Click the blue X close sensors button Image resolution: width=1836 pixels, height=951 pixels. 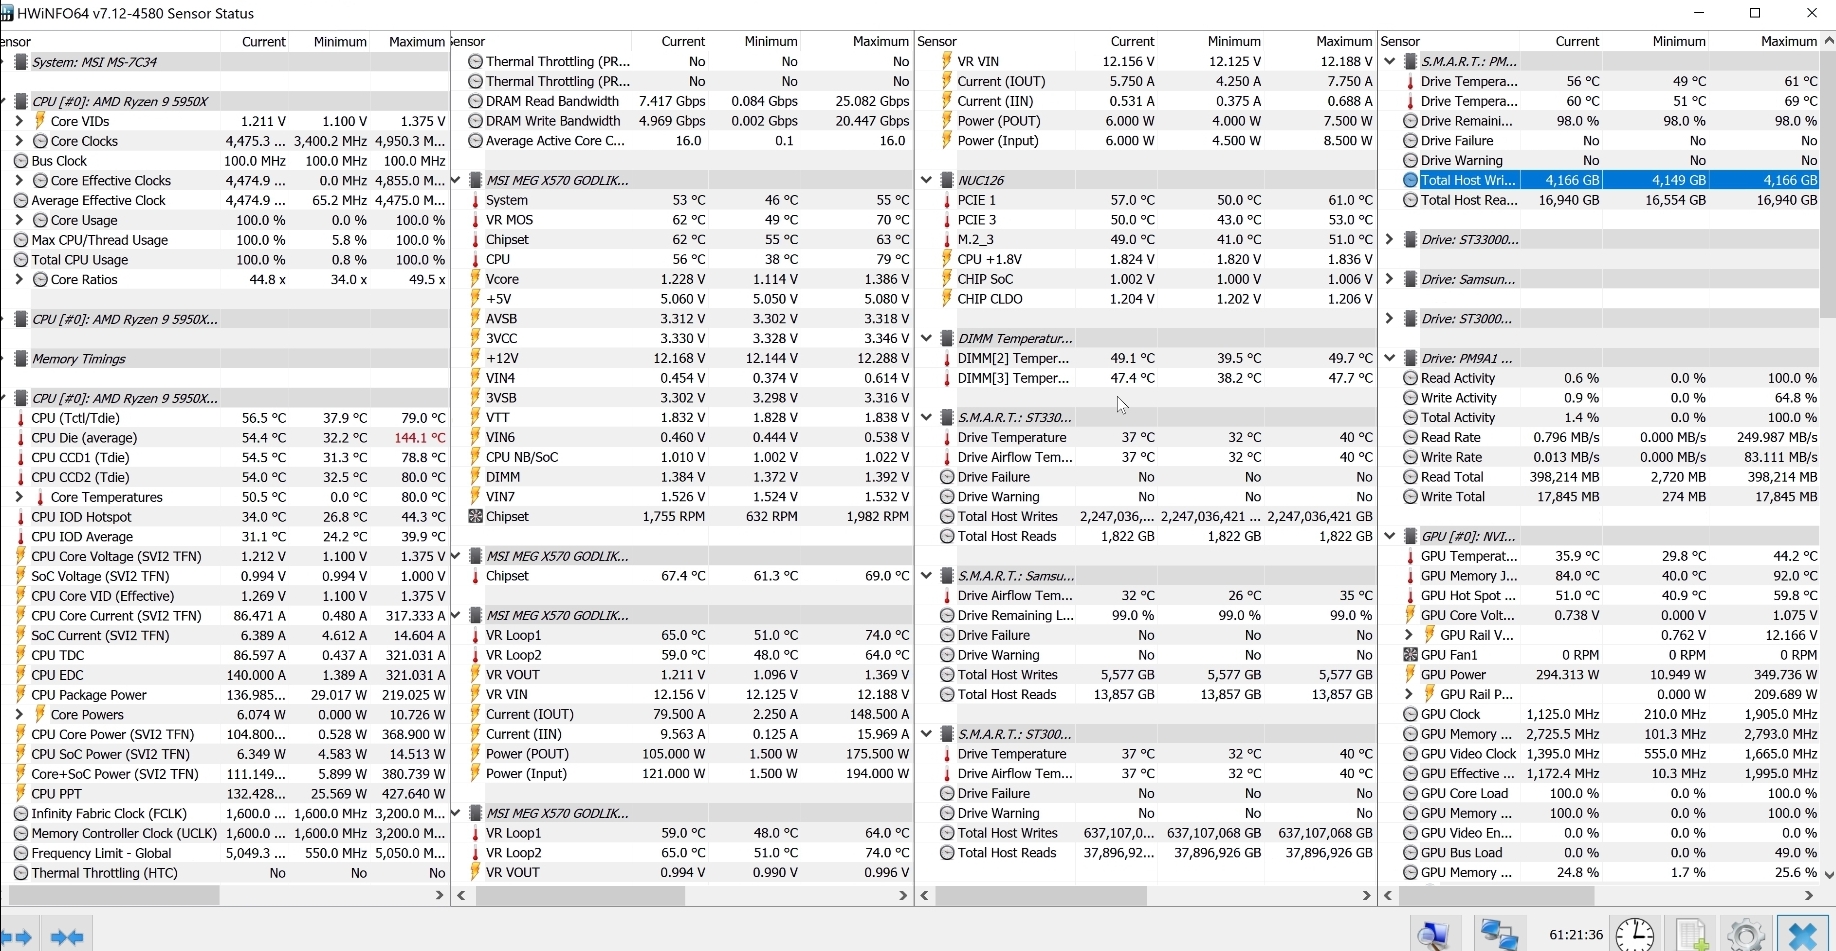[x=1802, y=935]
